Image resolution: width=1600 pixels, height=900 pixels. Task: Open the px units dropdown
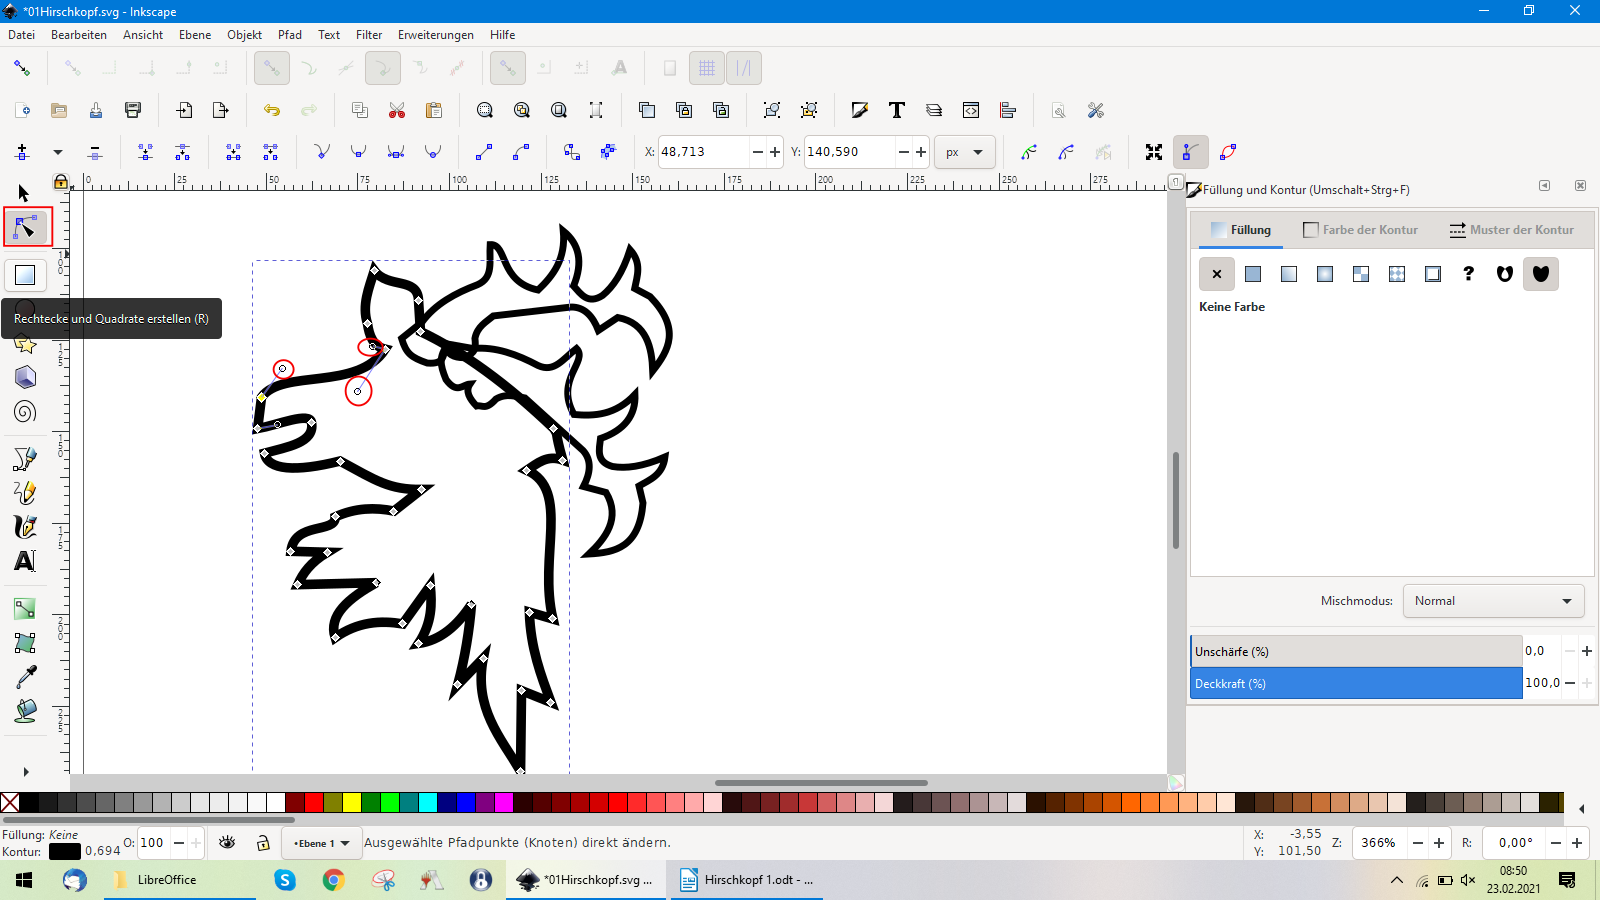(x=965, y=152)
